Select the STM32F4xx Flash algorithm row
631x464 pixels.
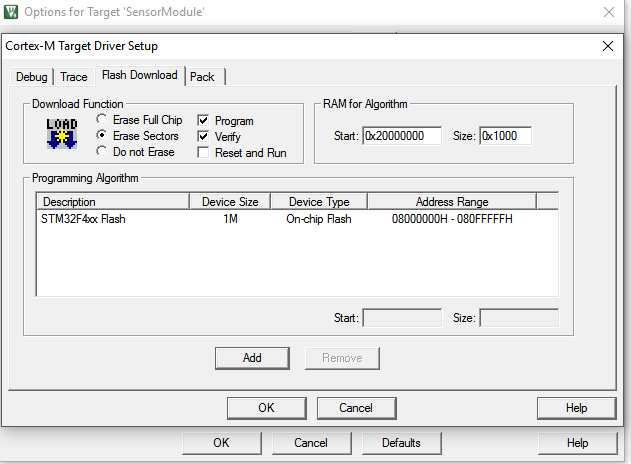coord(297,219)
